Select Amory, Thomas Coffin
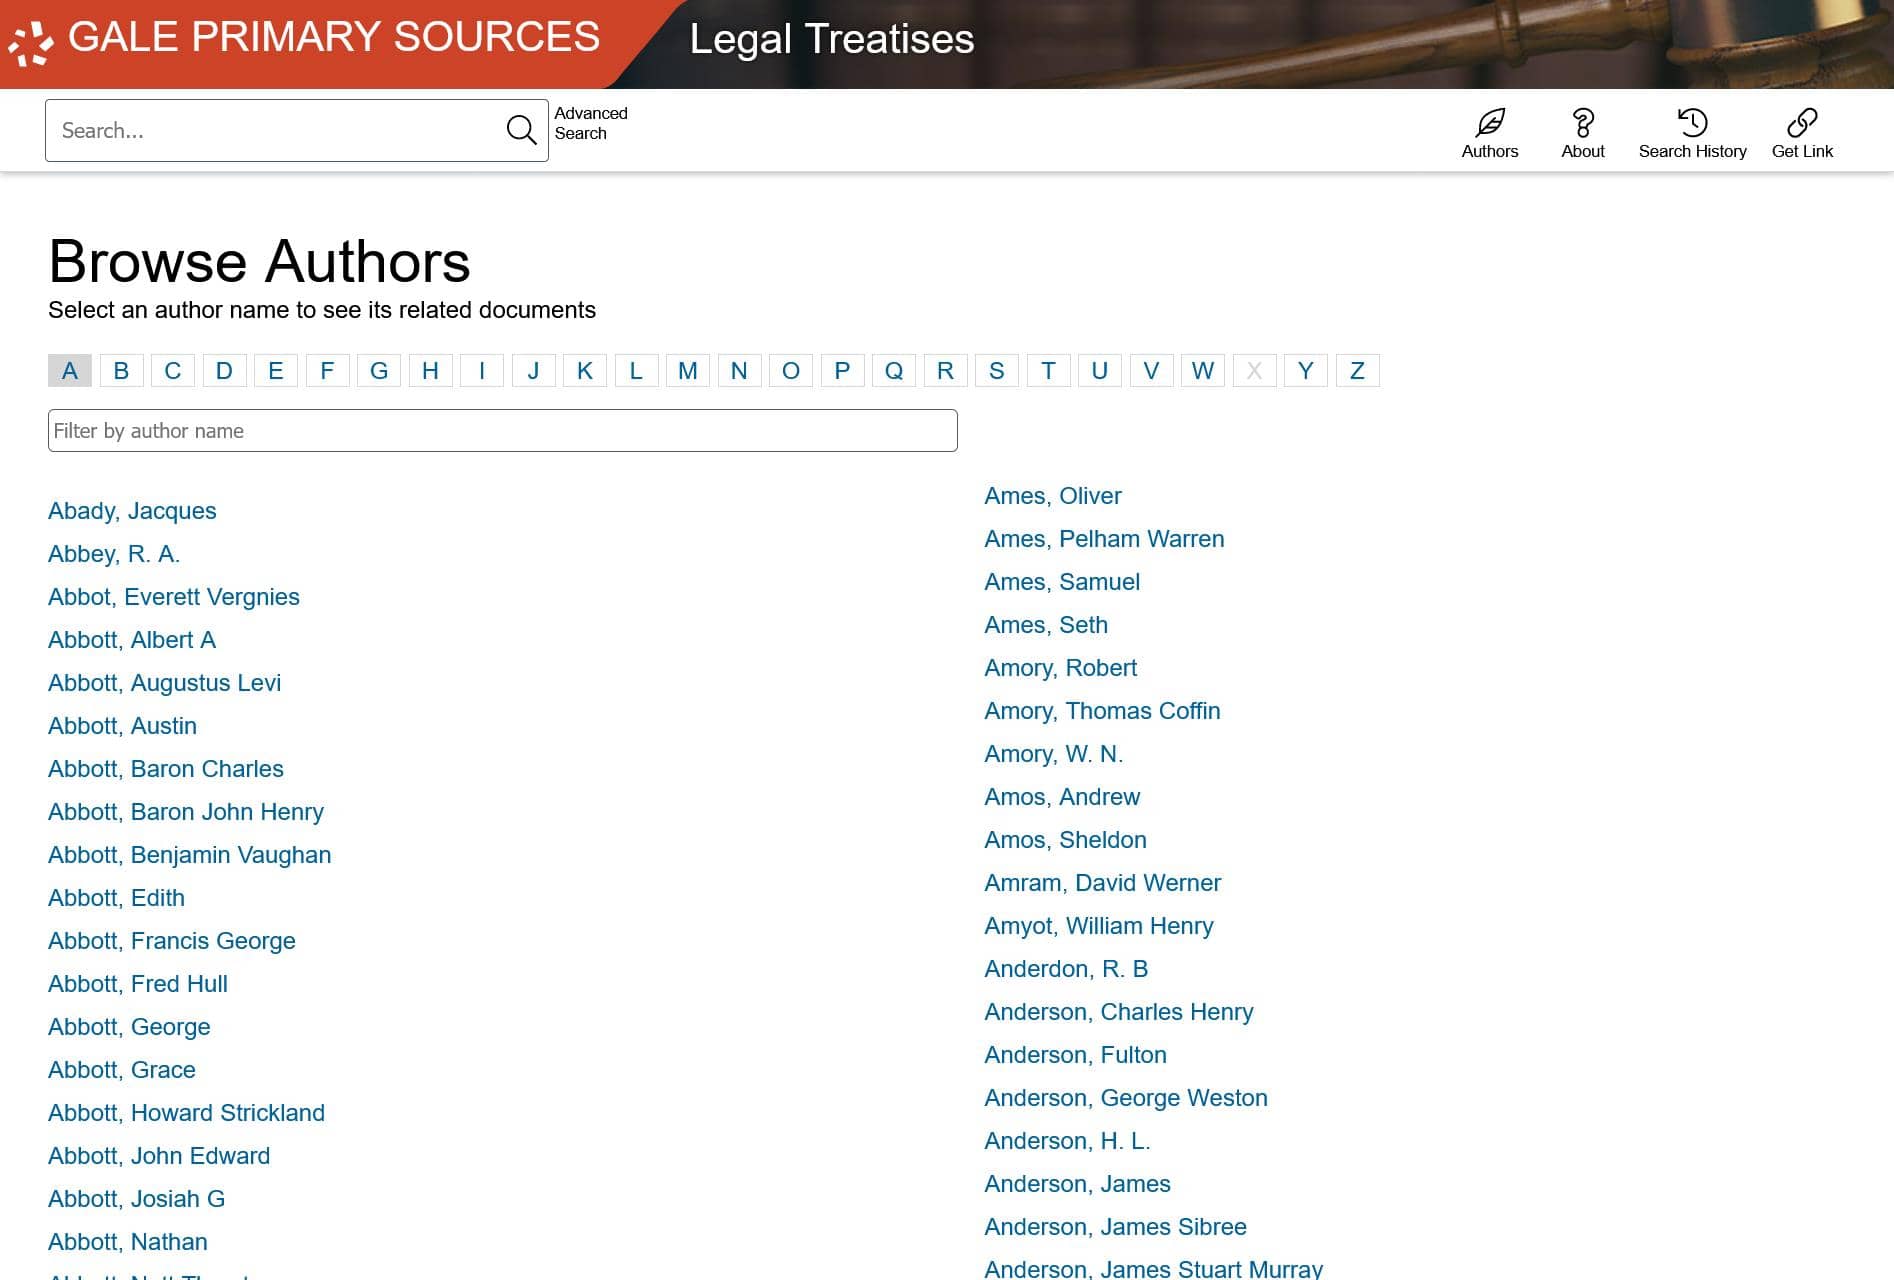 click(1102, 711)
